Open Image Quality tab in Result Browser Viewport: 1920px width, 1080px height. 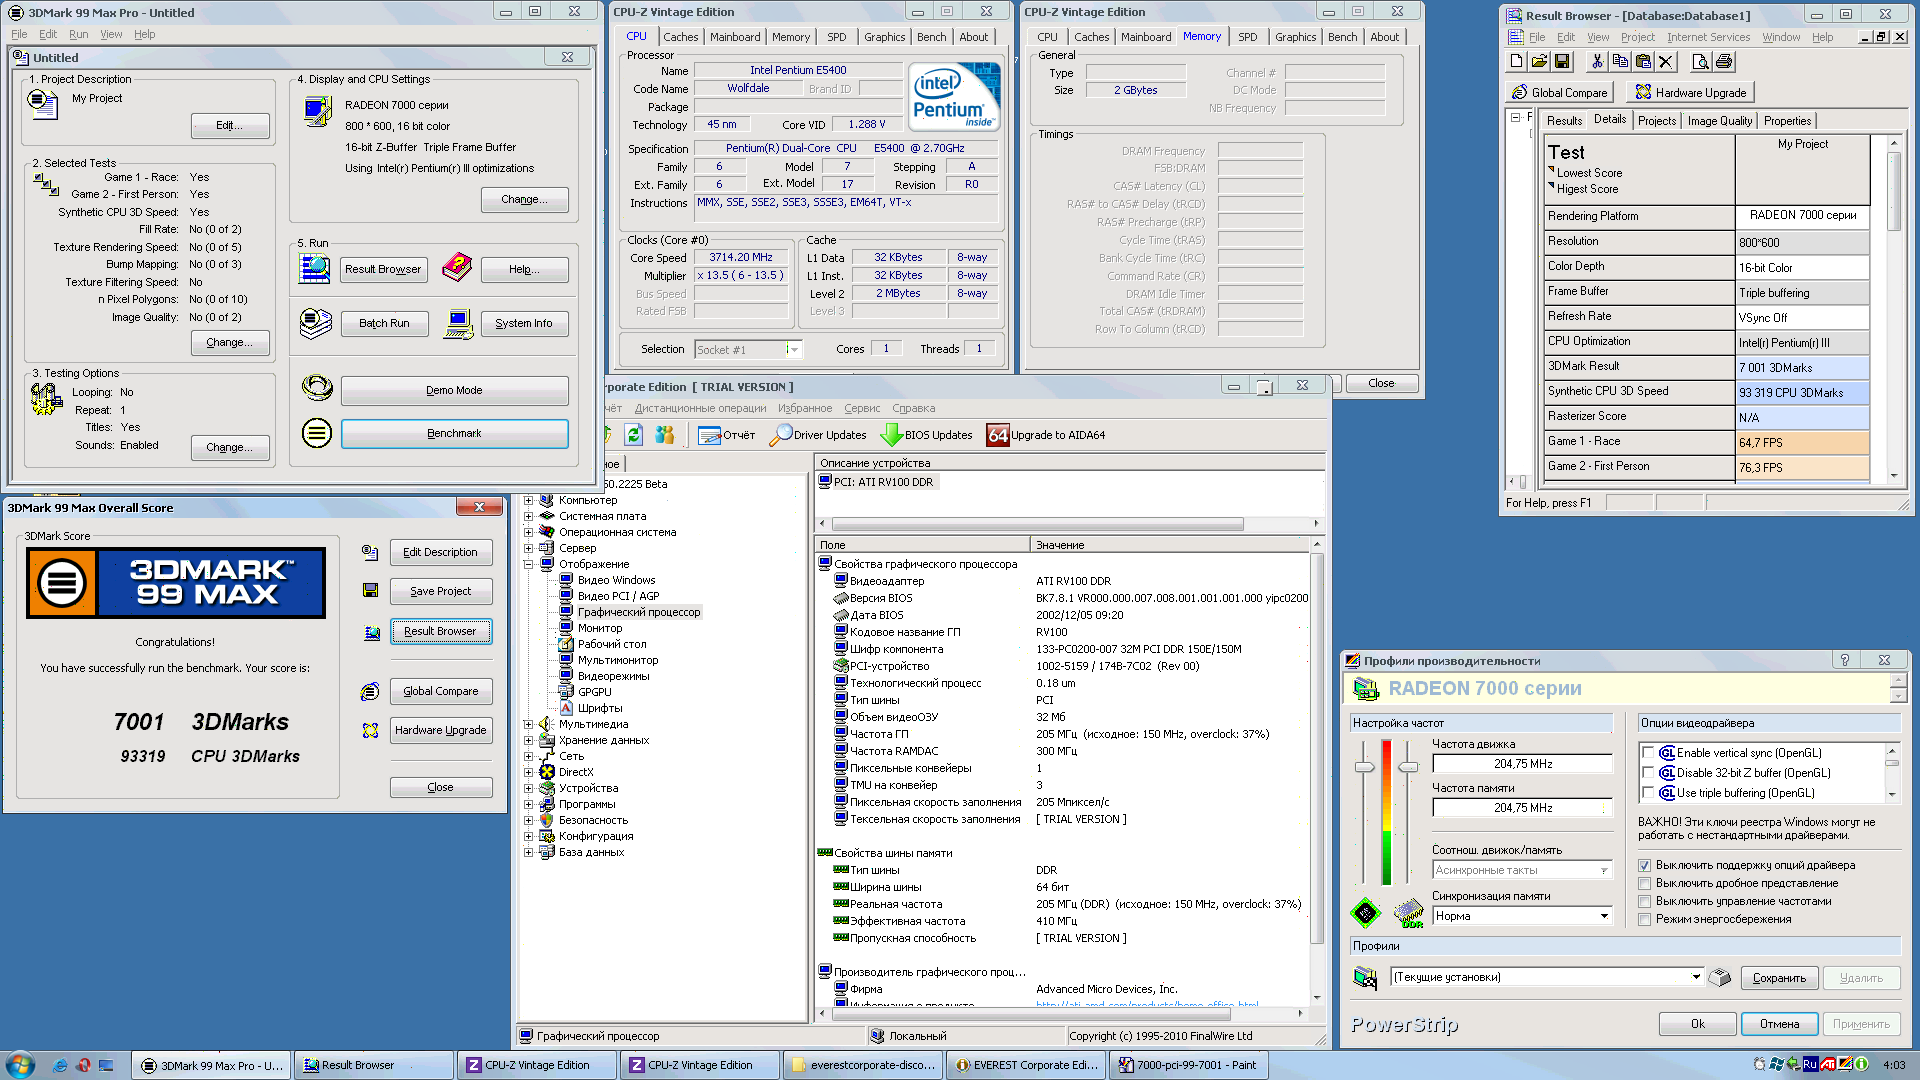click(1719, 121)
